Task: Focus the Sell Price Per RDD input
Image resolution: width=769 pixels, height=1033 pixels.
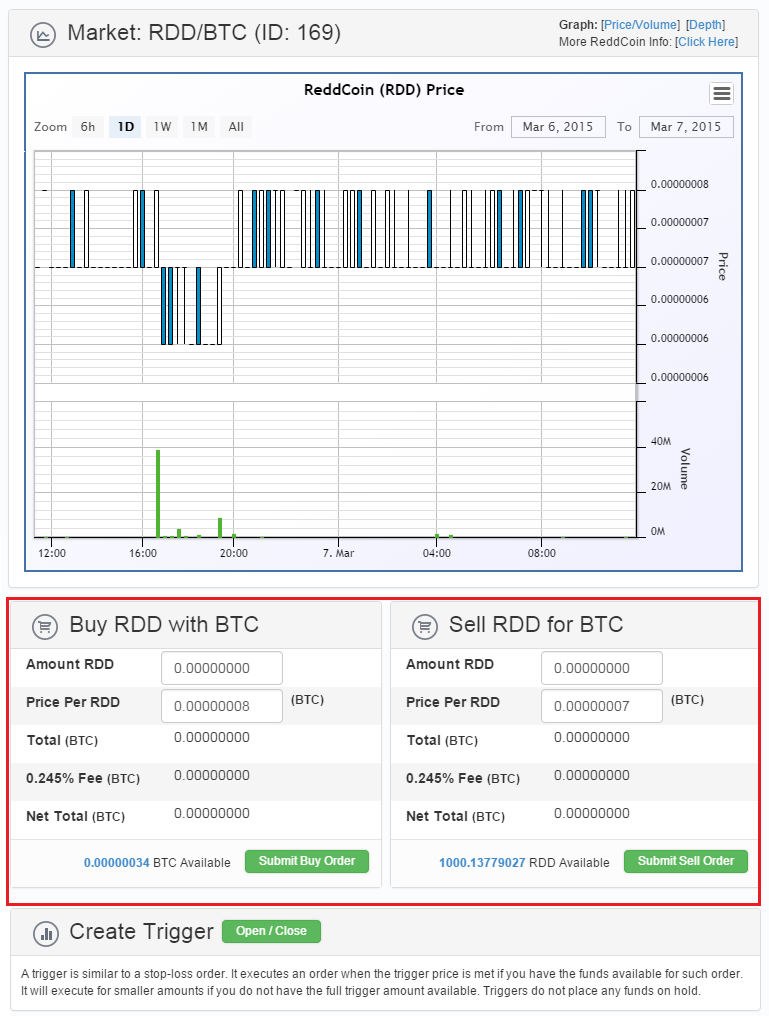Action: click(602, 706)
